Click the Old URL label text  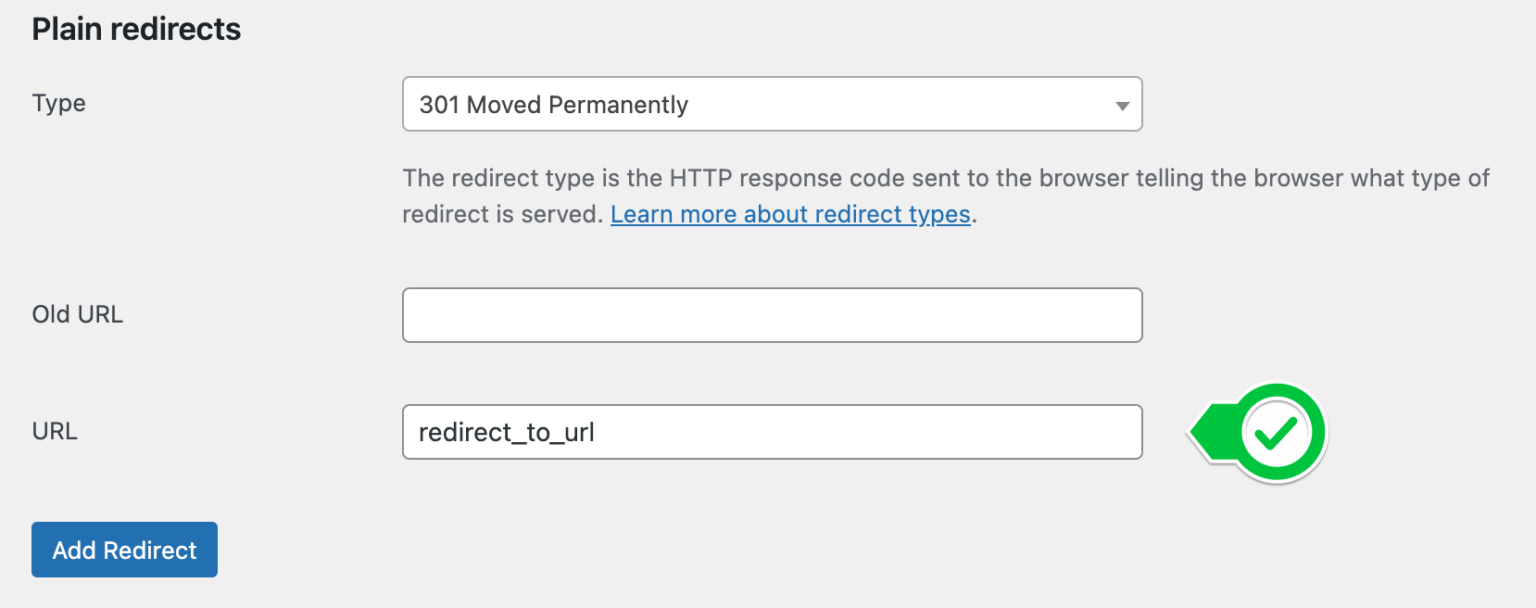[78, 314]
